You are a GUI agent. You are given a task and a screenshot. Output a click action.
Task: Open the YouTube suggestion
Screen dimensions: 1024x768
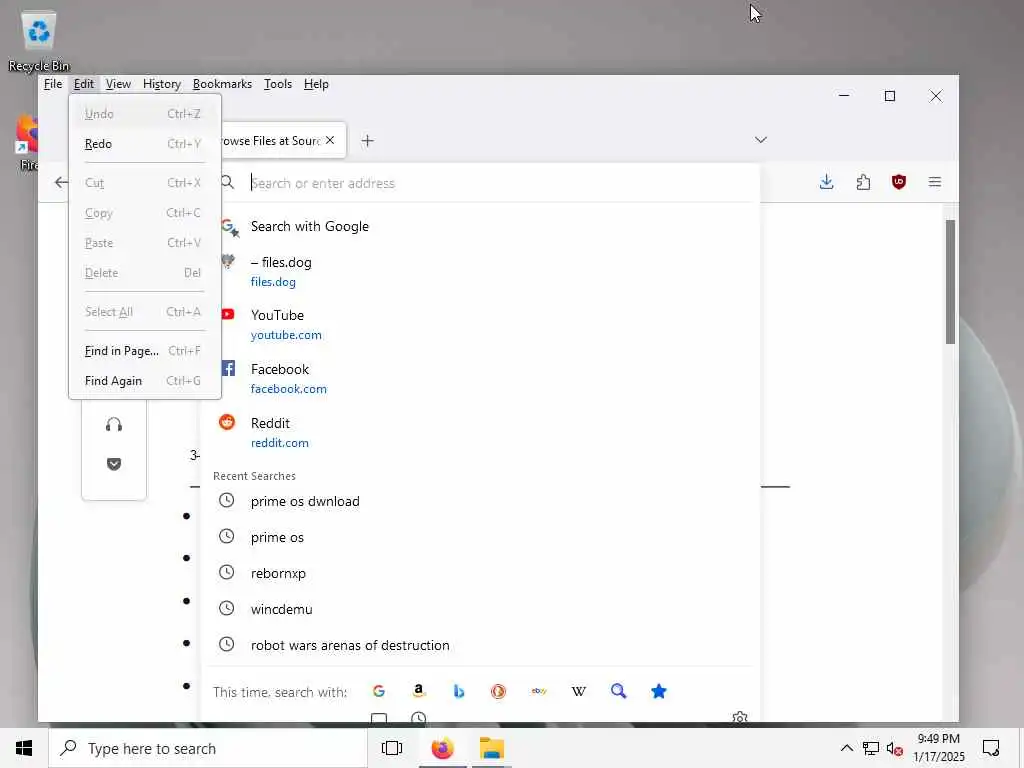point(482,325)
